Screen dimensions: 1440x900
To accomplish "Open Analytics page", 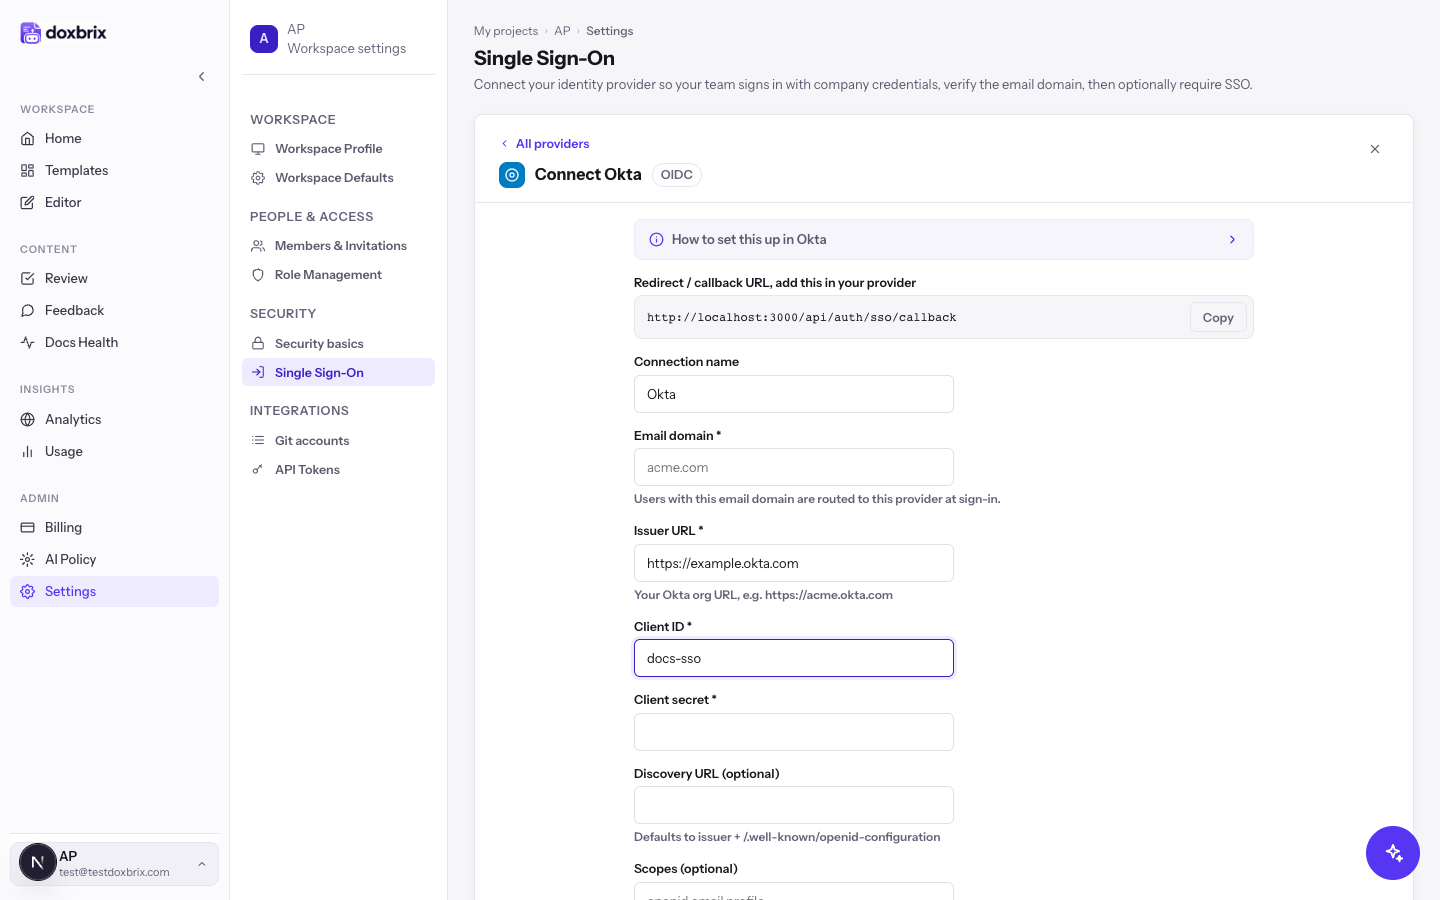I will (114, 419).
